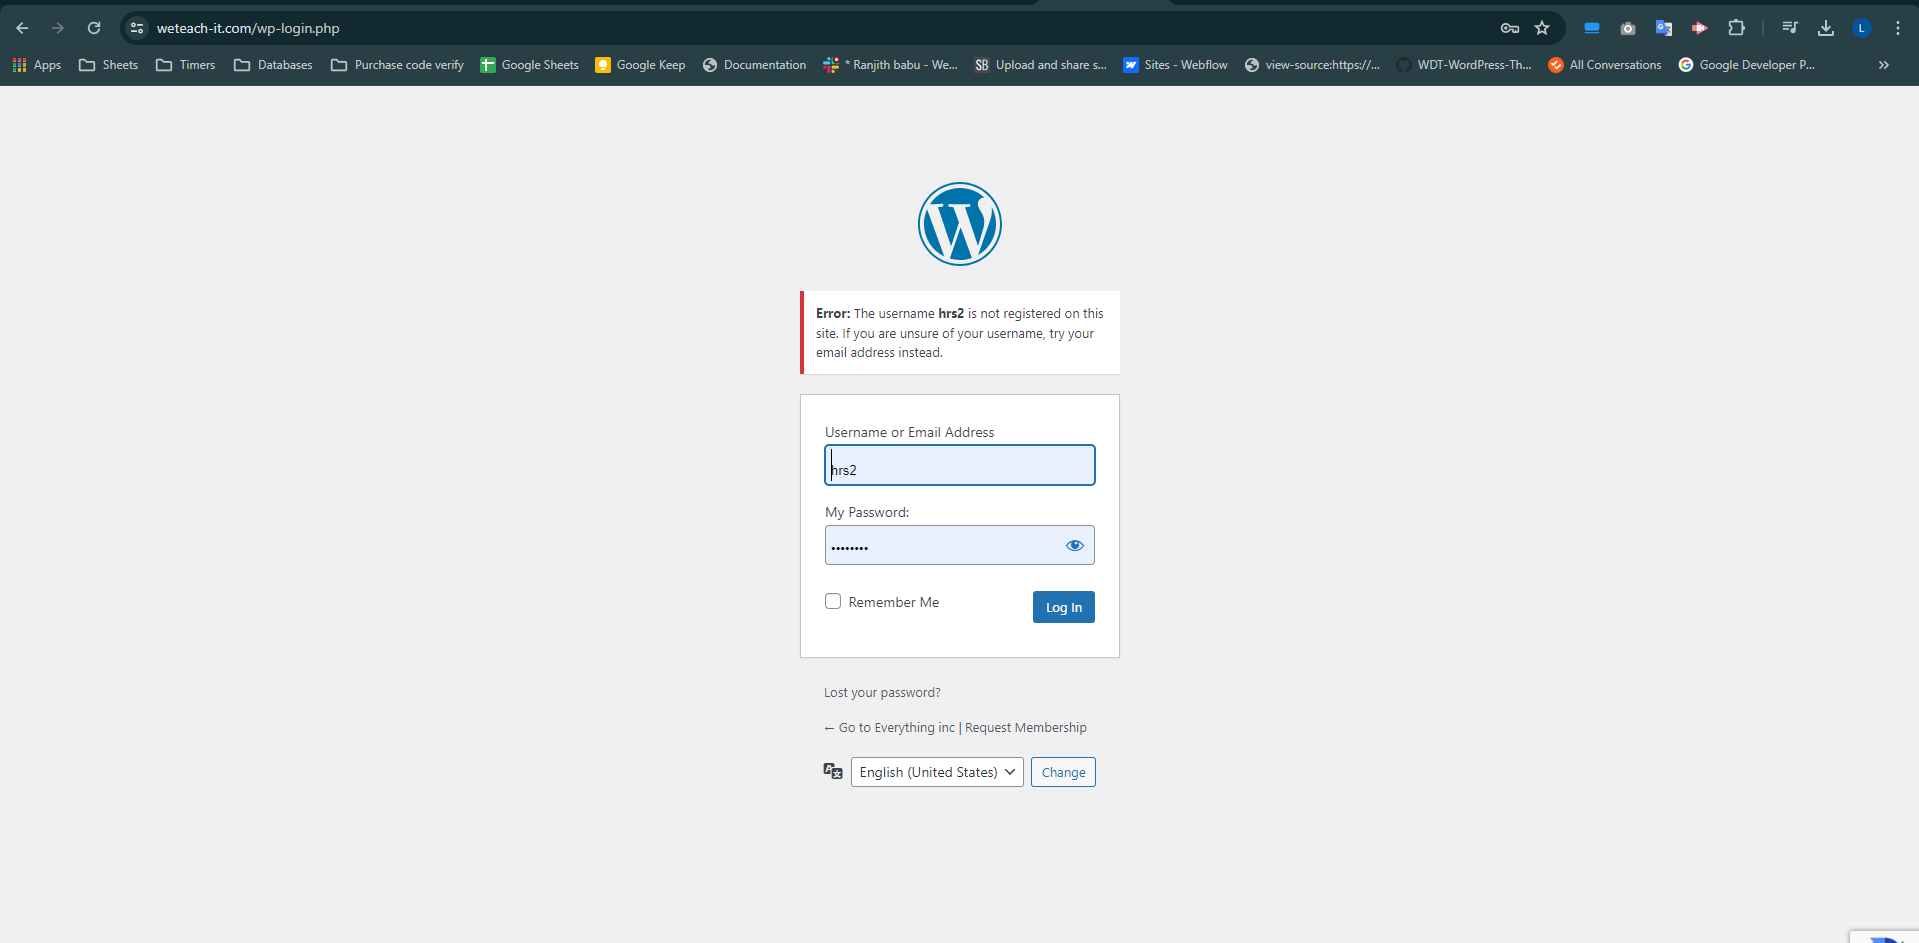Open the Google Keep bookmark
Viewport: 1919px width, 943px height.
[x=640, y=65]
